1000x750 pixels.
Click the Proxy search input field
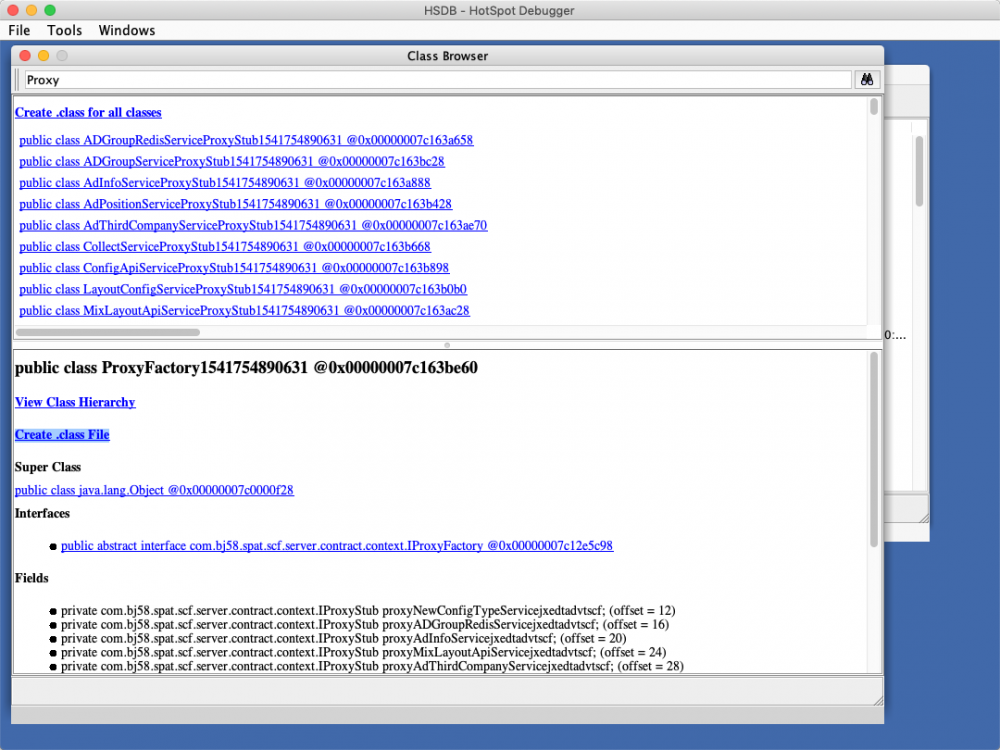[x=438, y=80]
